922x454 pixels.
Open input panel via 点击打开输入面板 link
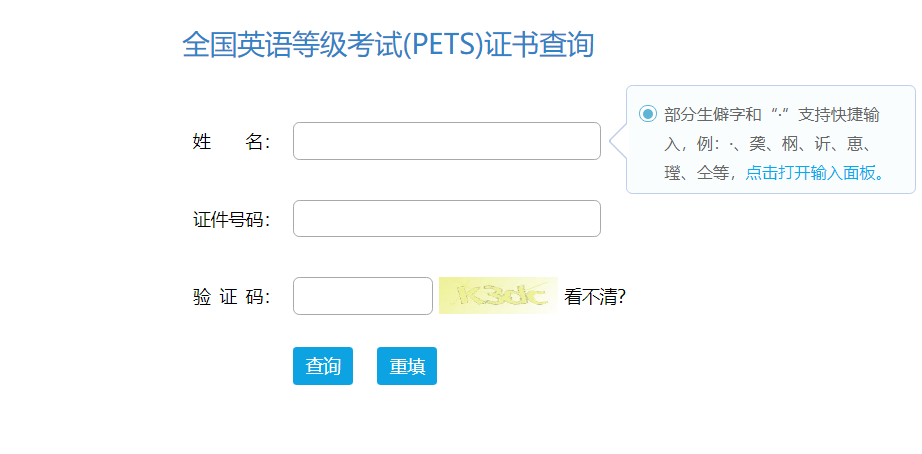pos(810,172)
